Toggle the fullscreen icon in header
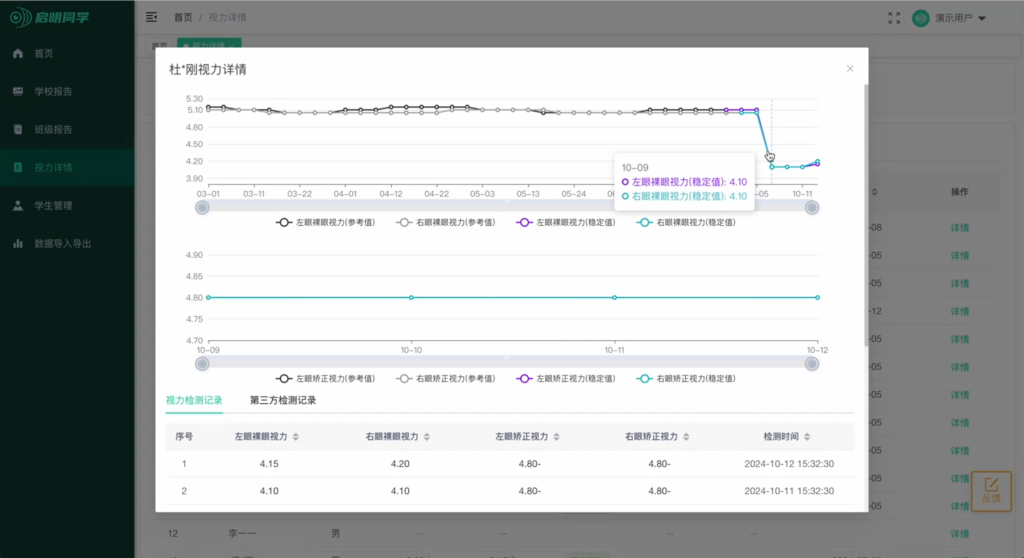This screenshot has height=558, width=1024. (894, 17)
